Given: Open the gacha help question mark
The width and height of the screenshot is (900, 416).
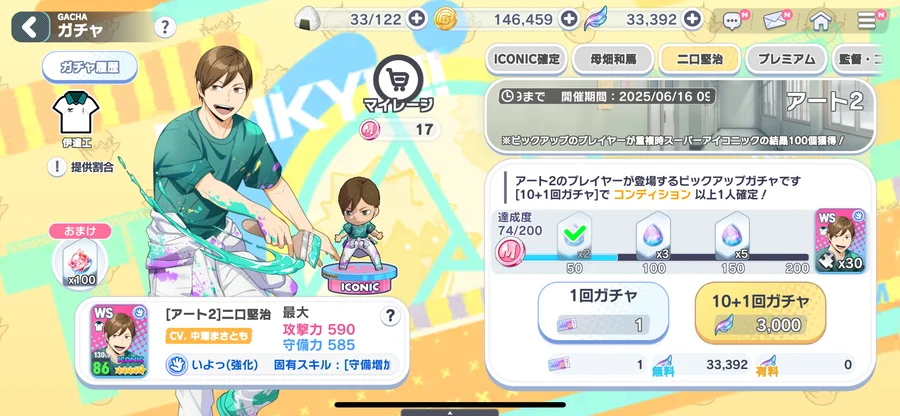Looking at the screenshot, I should tap(165, 26).
